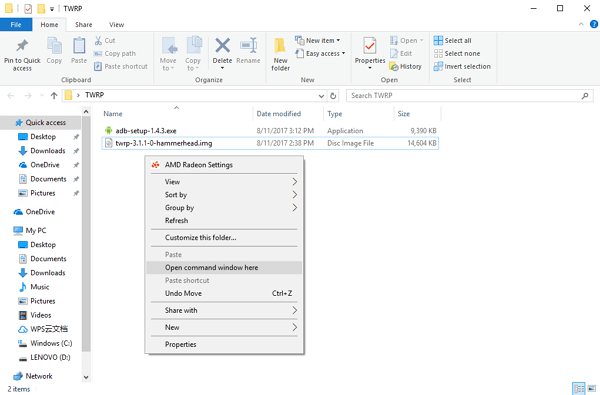Expand the address bar history dropdown
Screen dimensions: 600x395
321,96
